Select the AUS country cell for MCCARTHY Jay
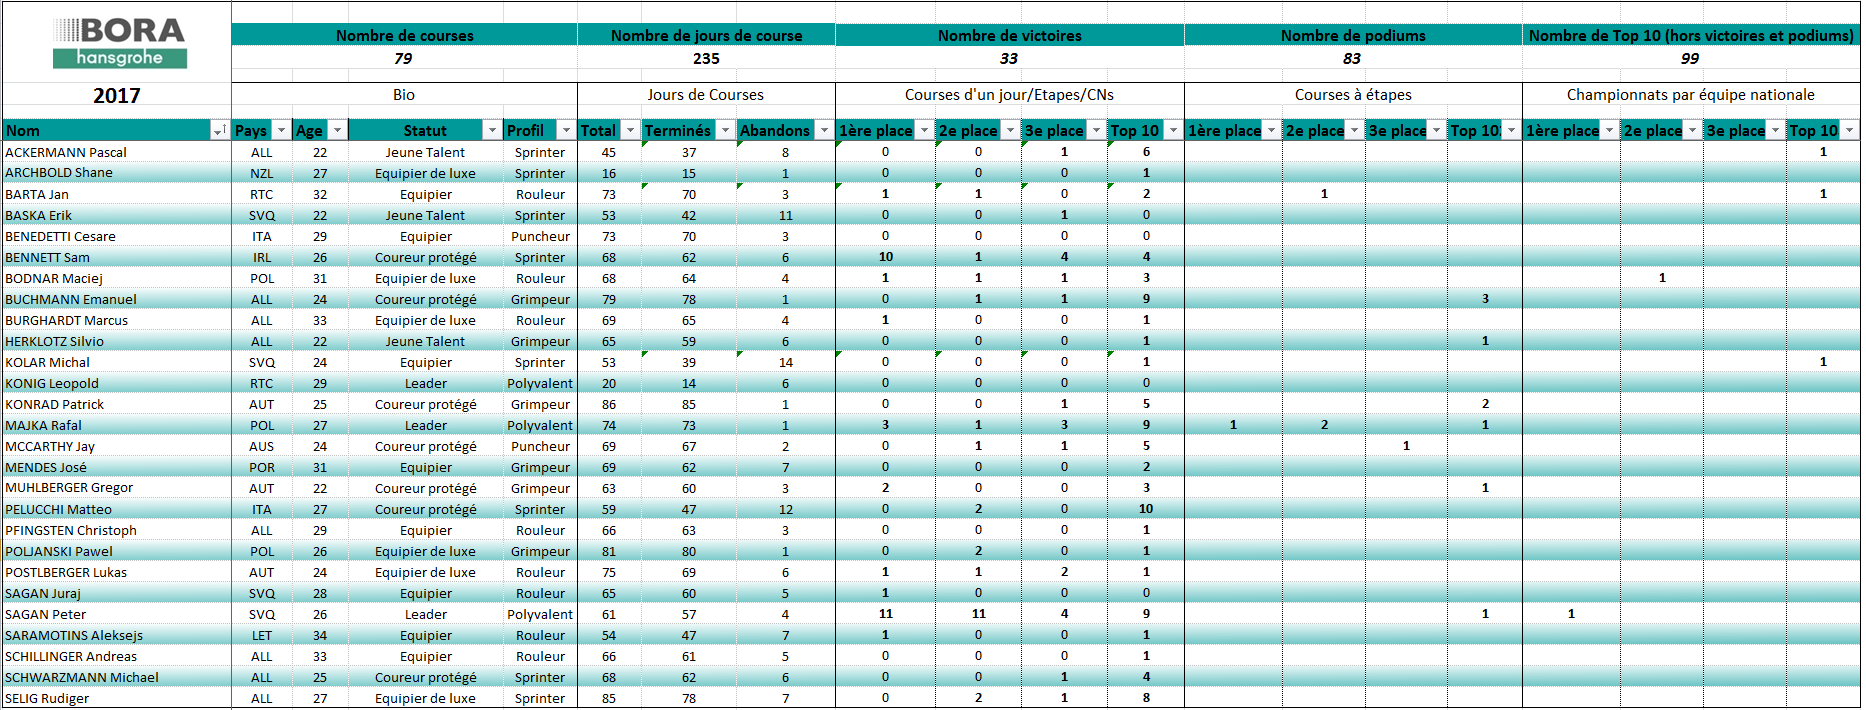Image resolution: width=1866 pixels, height=710 pixels. 262,446
